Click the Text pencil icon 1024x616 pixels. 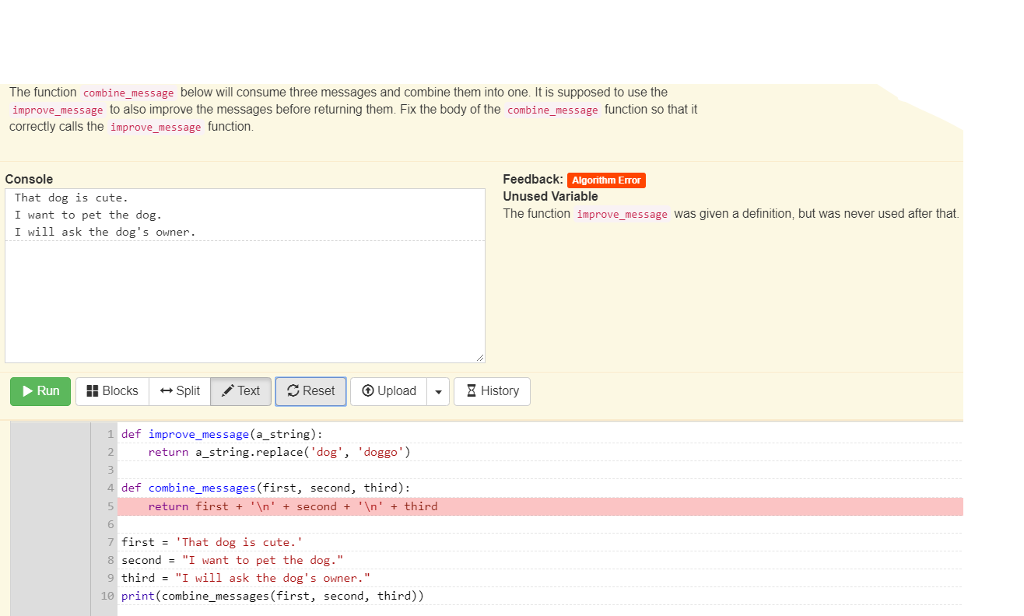[228, 391]
